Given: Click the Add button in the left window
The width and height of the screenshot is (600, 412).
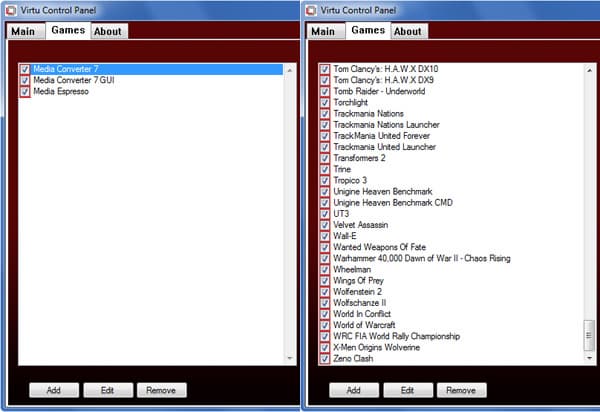Looking at the screenshot, I should 54,390.
